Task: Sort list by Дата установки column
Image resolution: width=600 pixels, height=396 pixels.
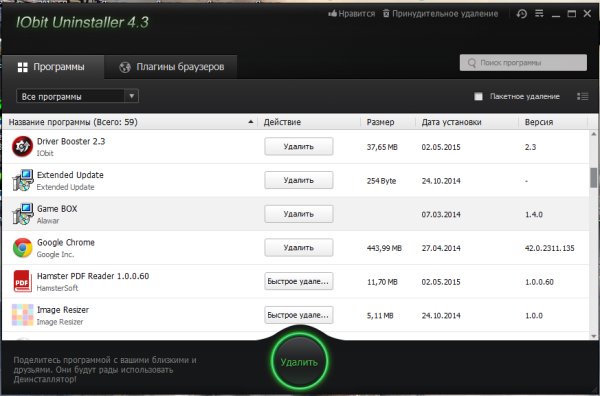Action: (x=466, y=122)
